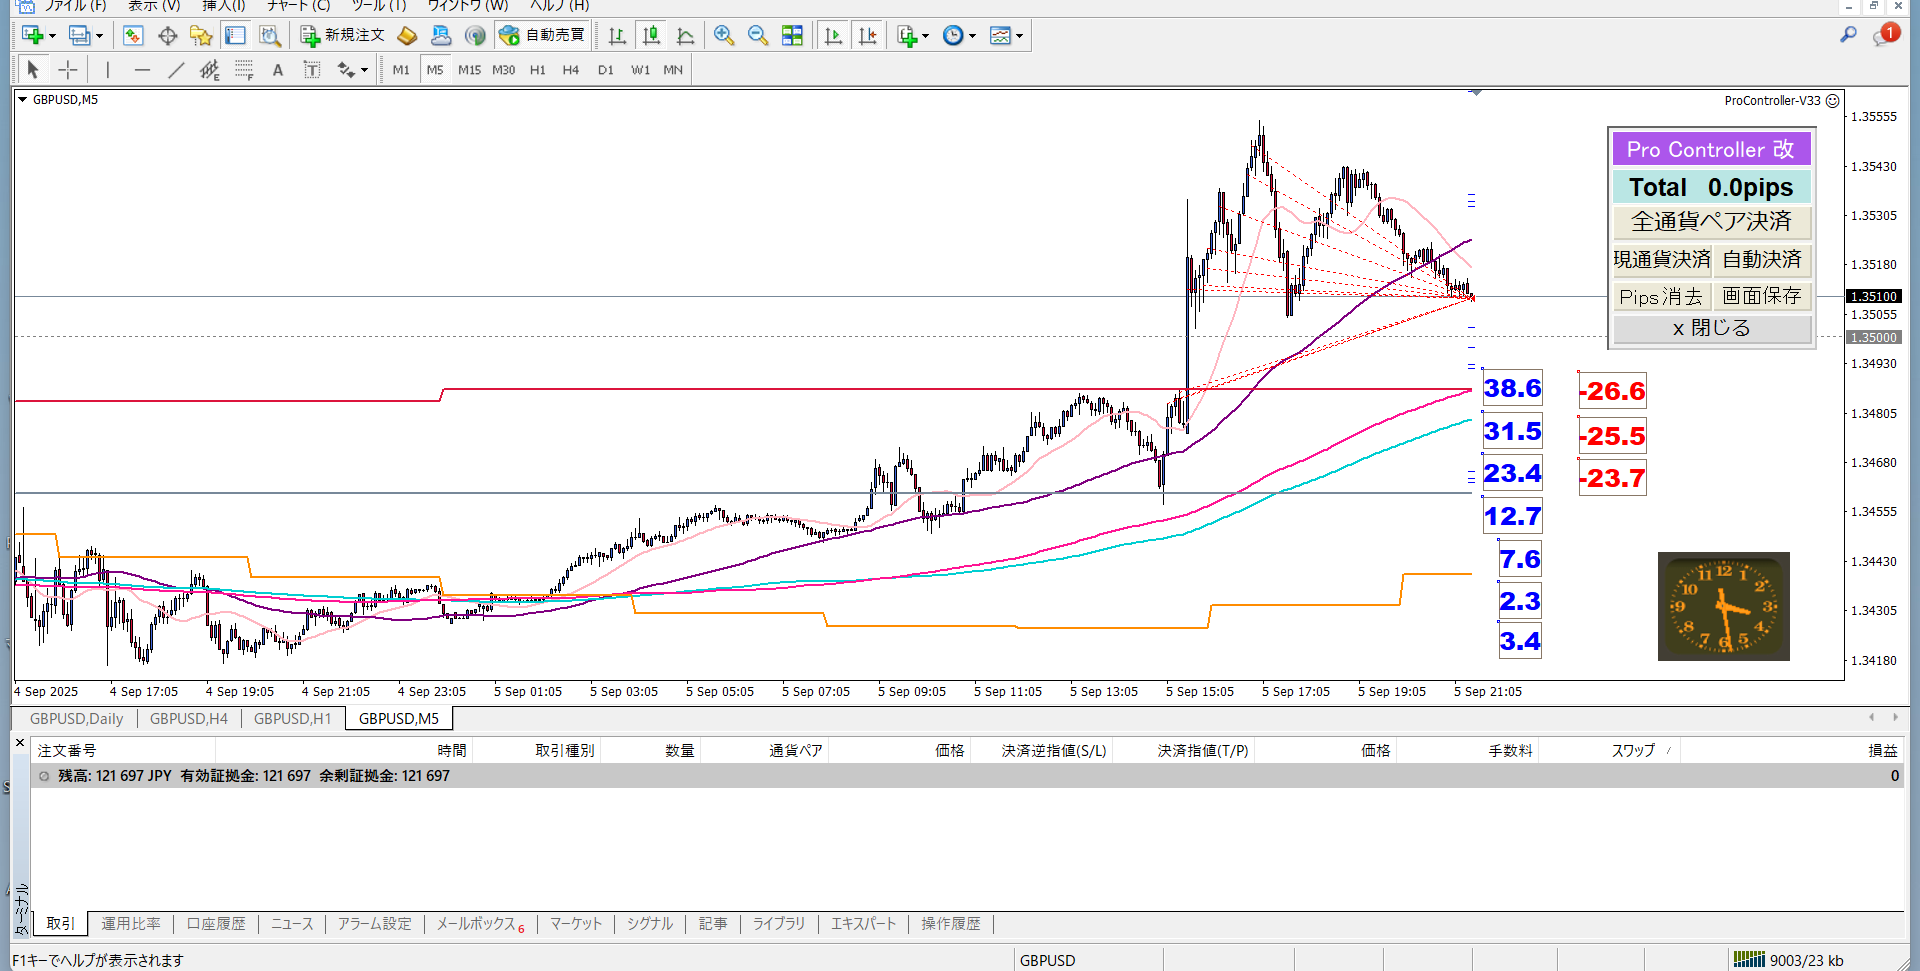Open the indicators list icon
This screenshot has width=1920, height=971.
[x=907, y=36]
